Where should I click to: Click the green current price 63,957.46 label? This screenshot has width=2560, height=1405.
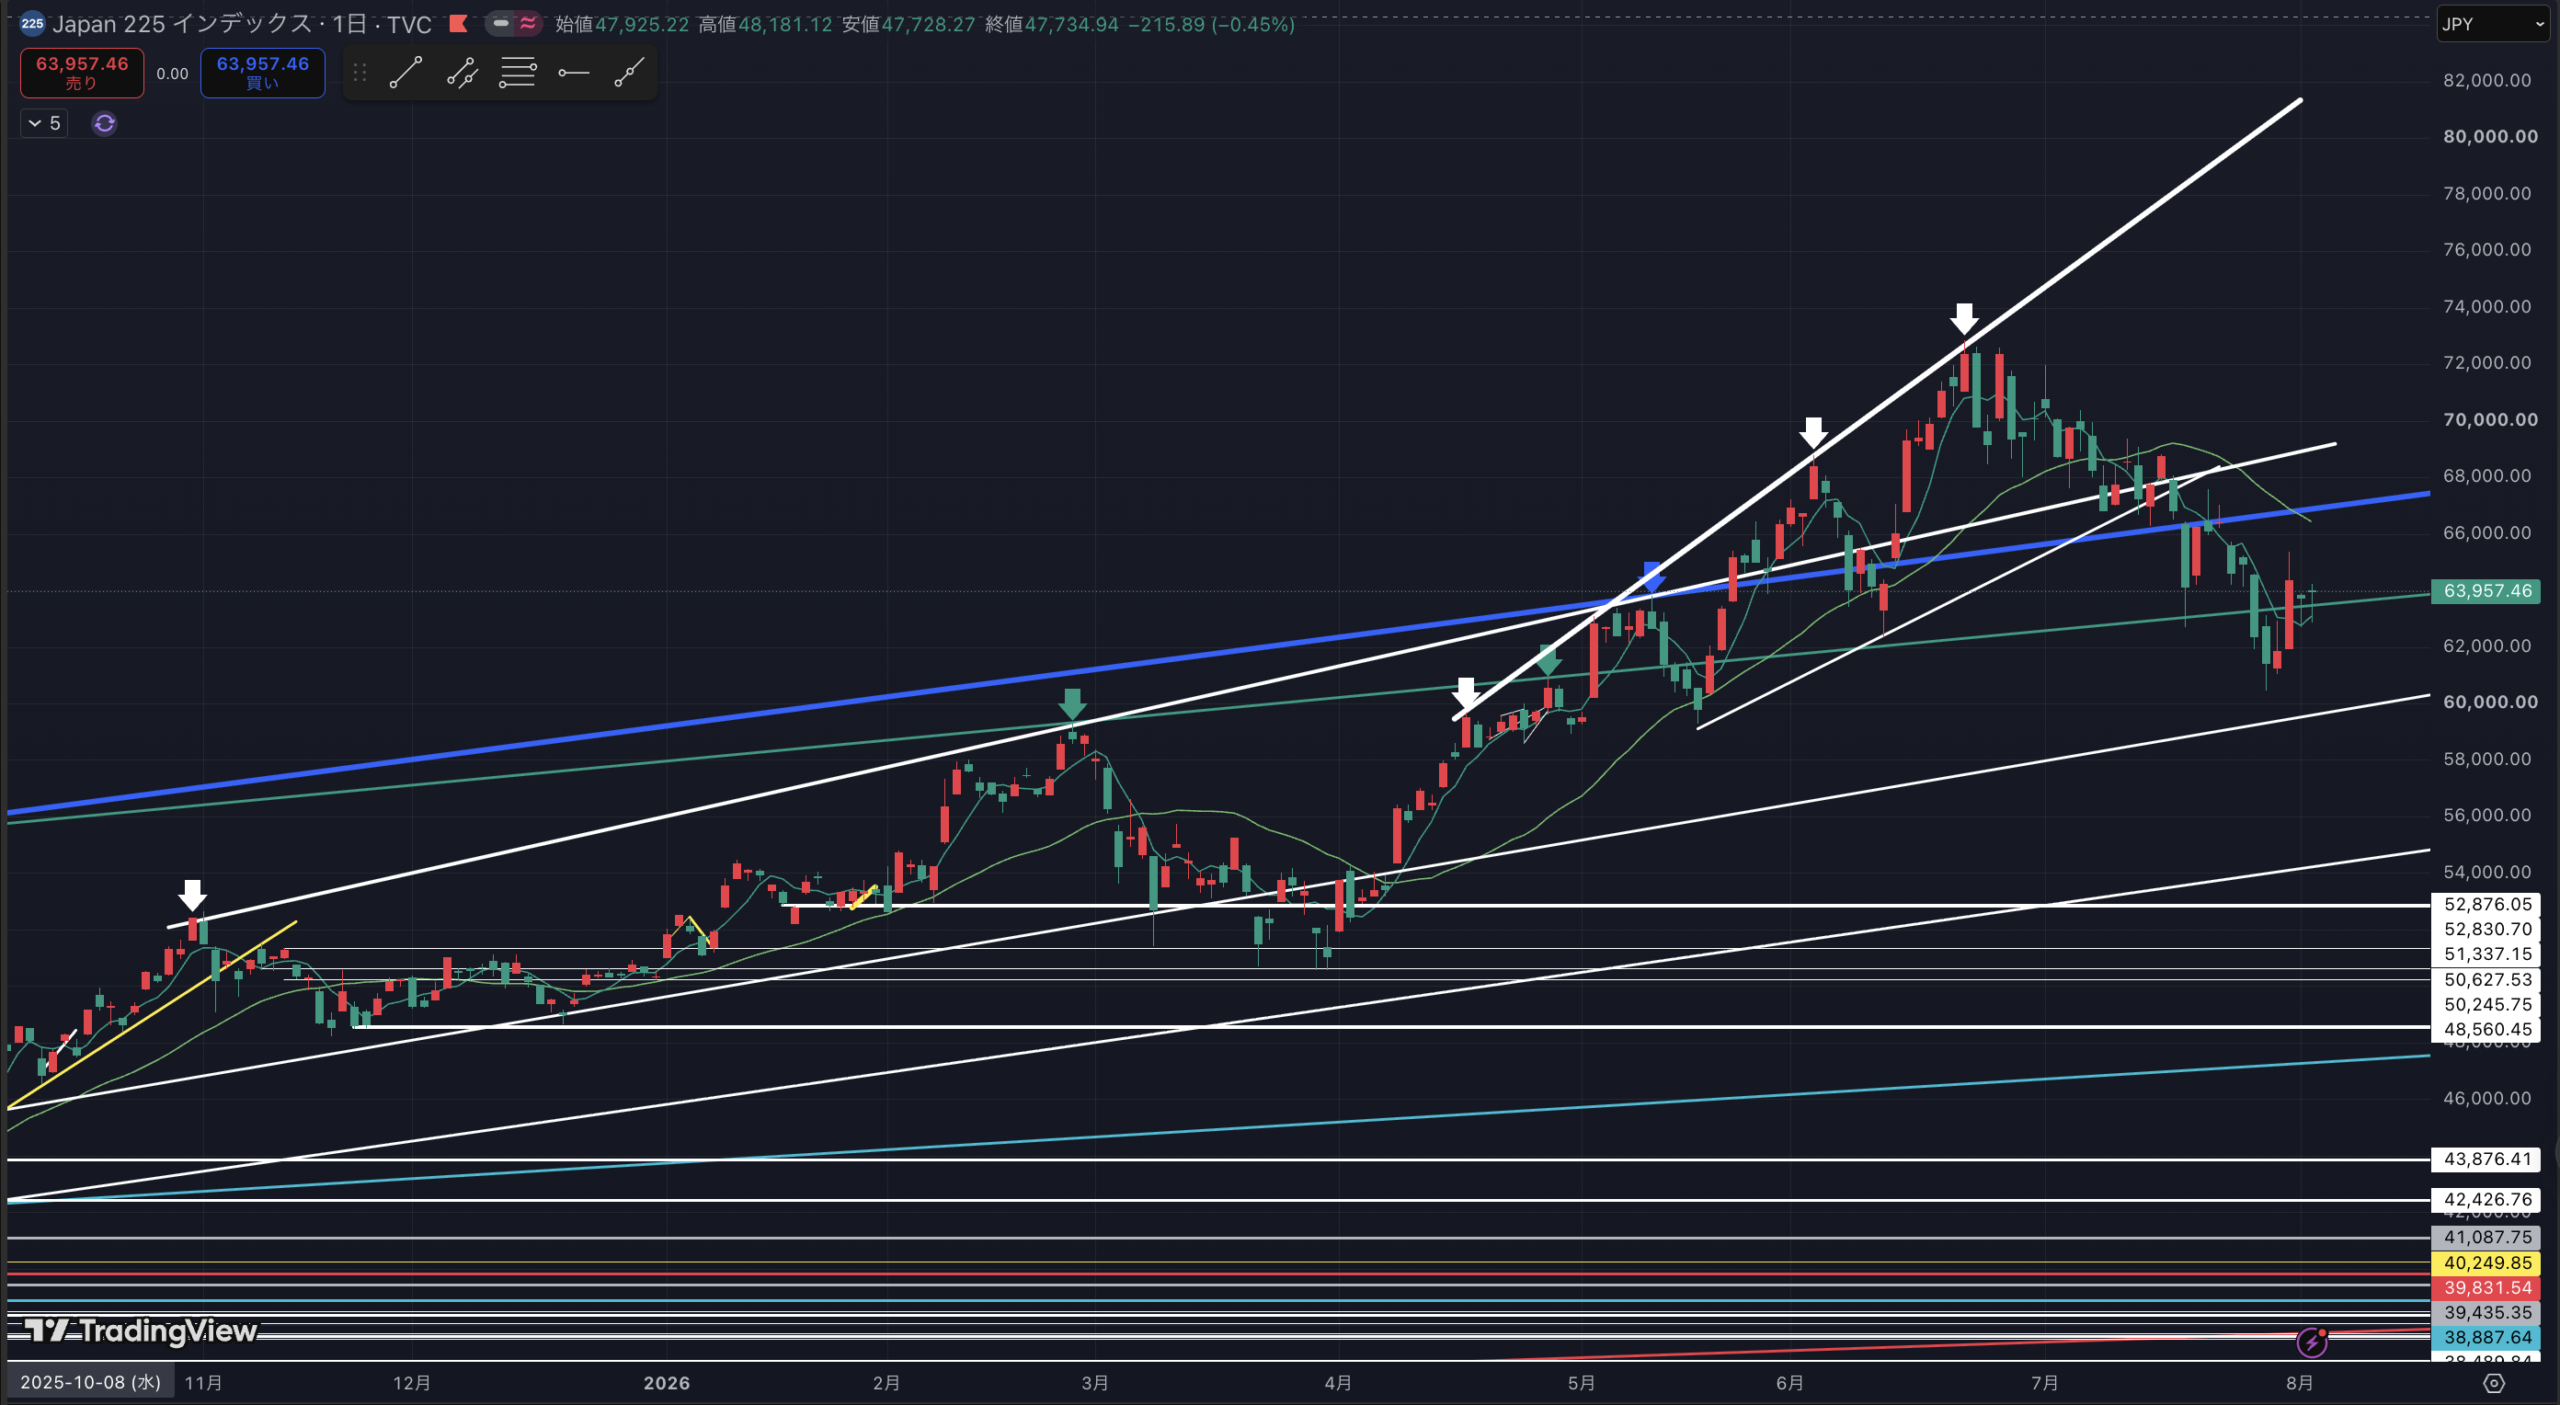(x=2487, y=591)
